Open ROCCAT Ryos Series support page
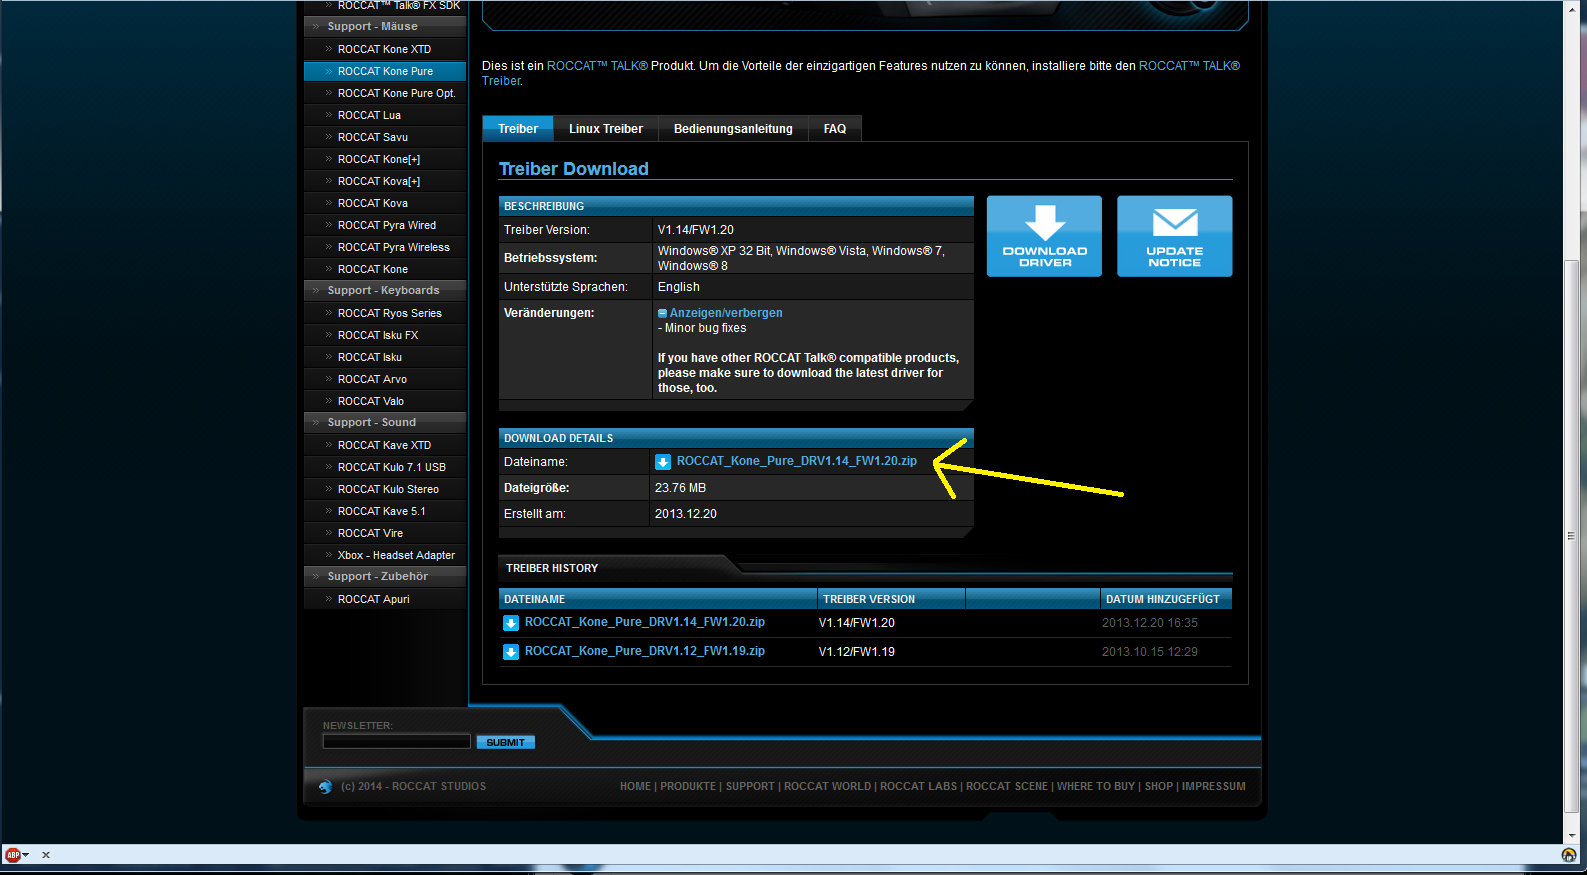1587x875 pixels. [x=385, y=313]
